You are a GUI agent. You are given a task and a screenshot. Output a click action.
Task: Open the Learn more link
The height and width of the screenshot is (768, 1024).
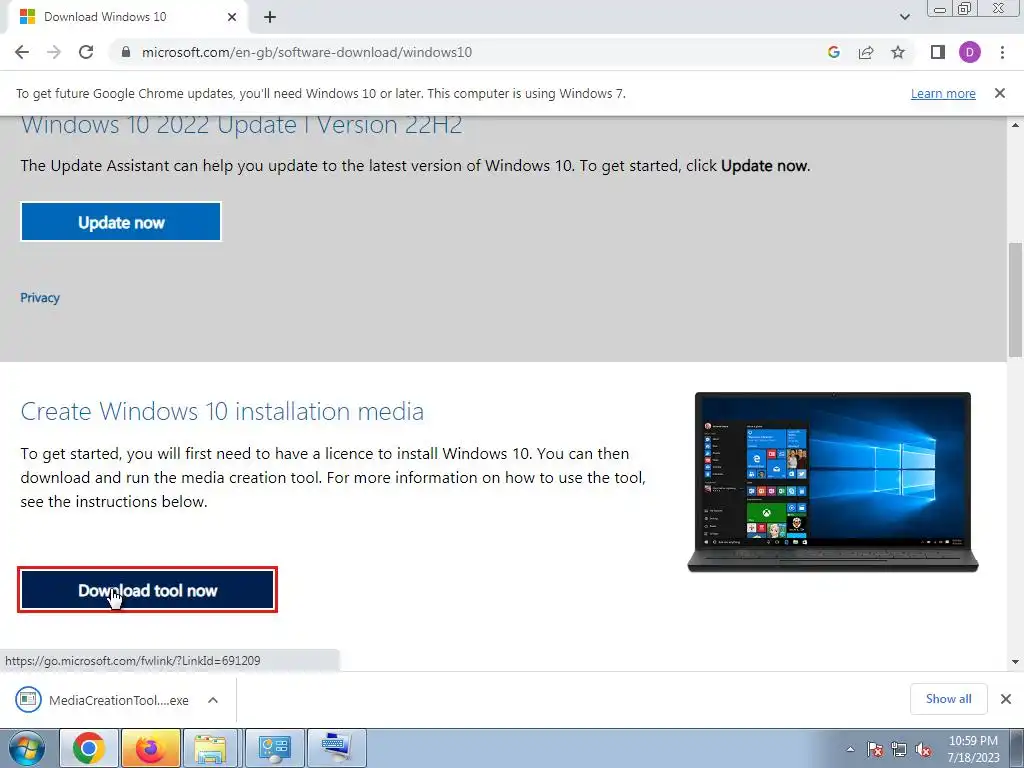pyautogui.click(x=943, y=93)
